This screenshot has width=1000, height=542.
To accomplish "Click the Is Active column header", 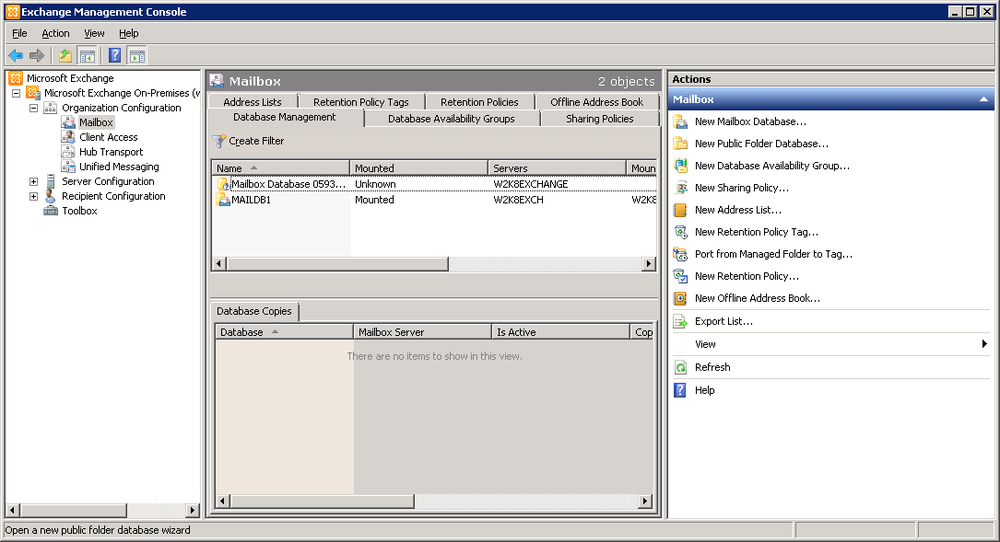I will (x=561, y=332).
